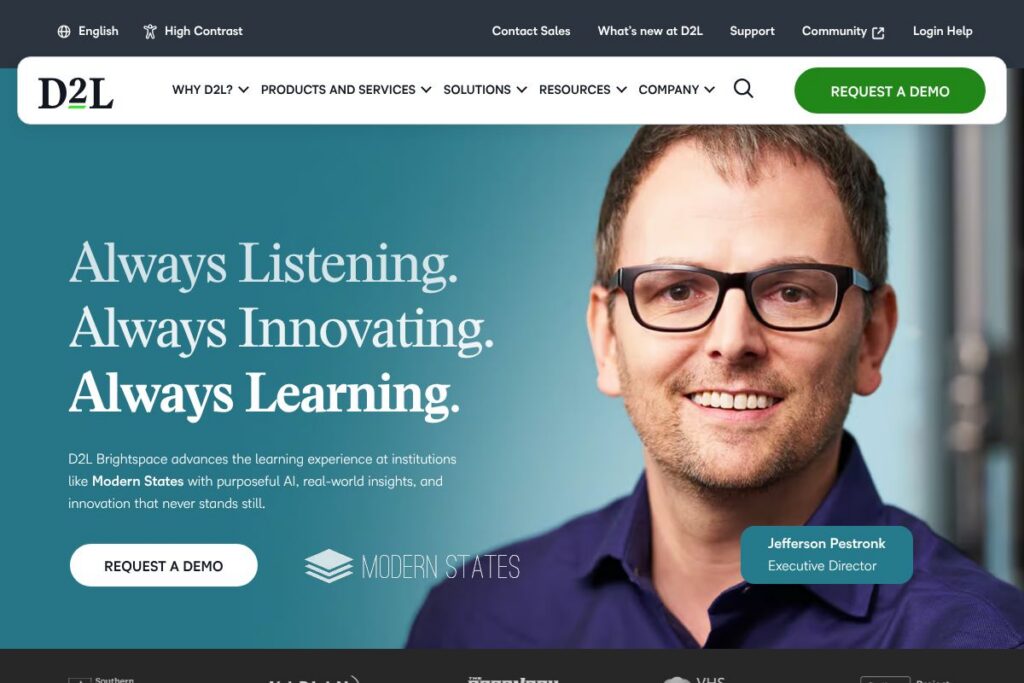Screen dimensions: 1024x683
Task: Click the accessibility figure icon
Action: coord(150,31)
